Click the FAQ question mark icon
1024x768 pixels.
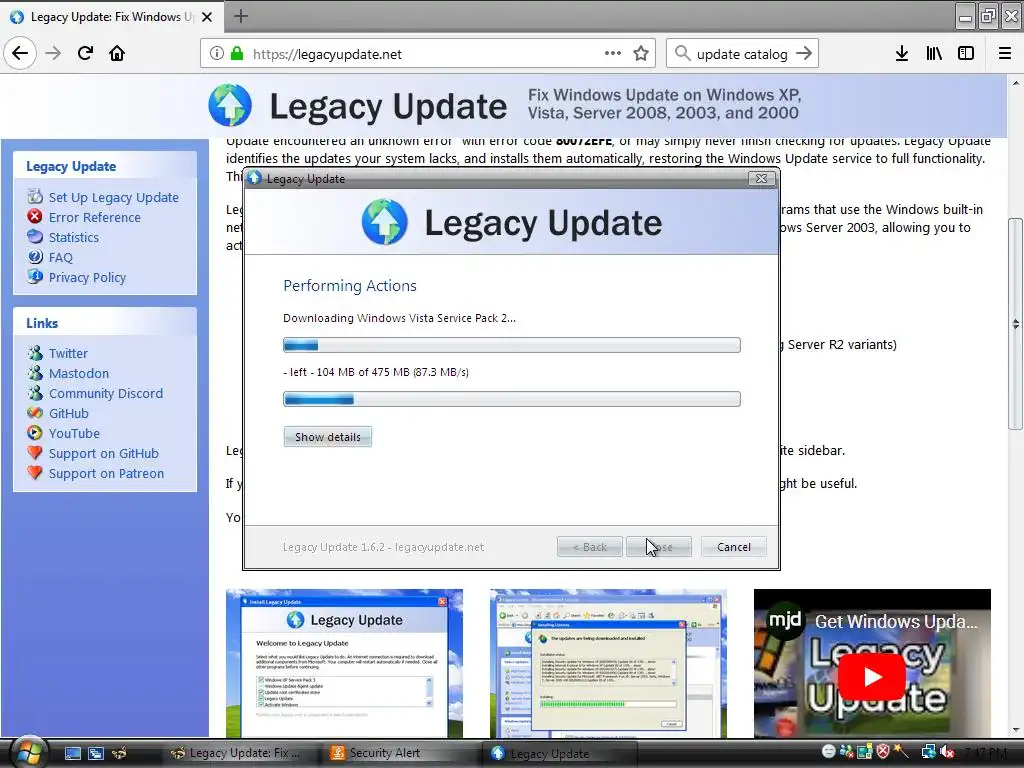[x=35, y=257]
